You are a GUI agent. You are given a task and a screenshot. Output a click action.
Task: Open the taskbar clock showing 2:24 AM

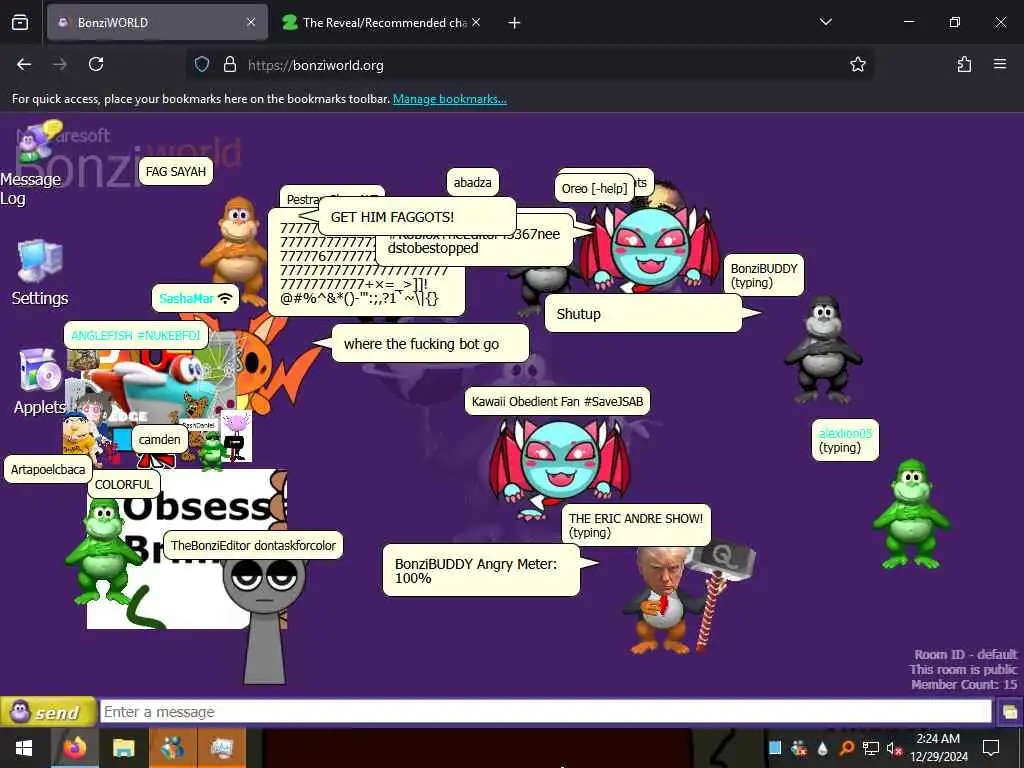click(x=938, y=748)
